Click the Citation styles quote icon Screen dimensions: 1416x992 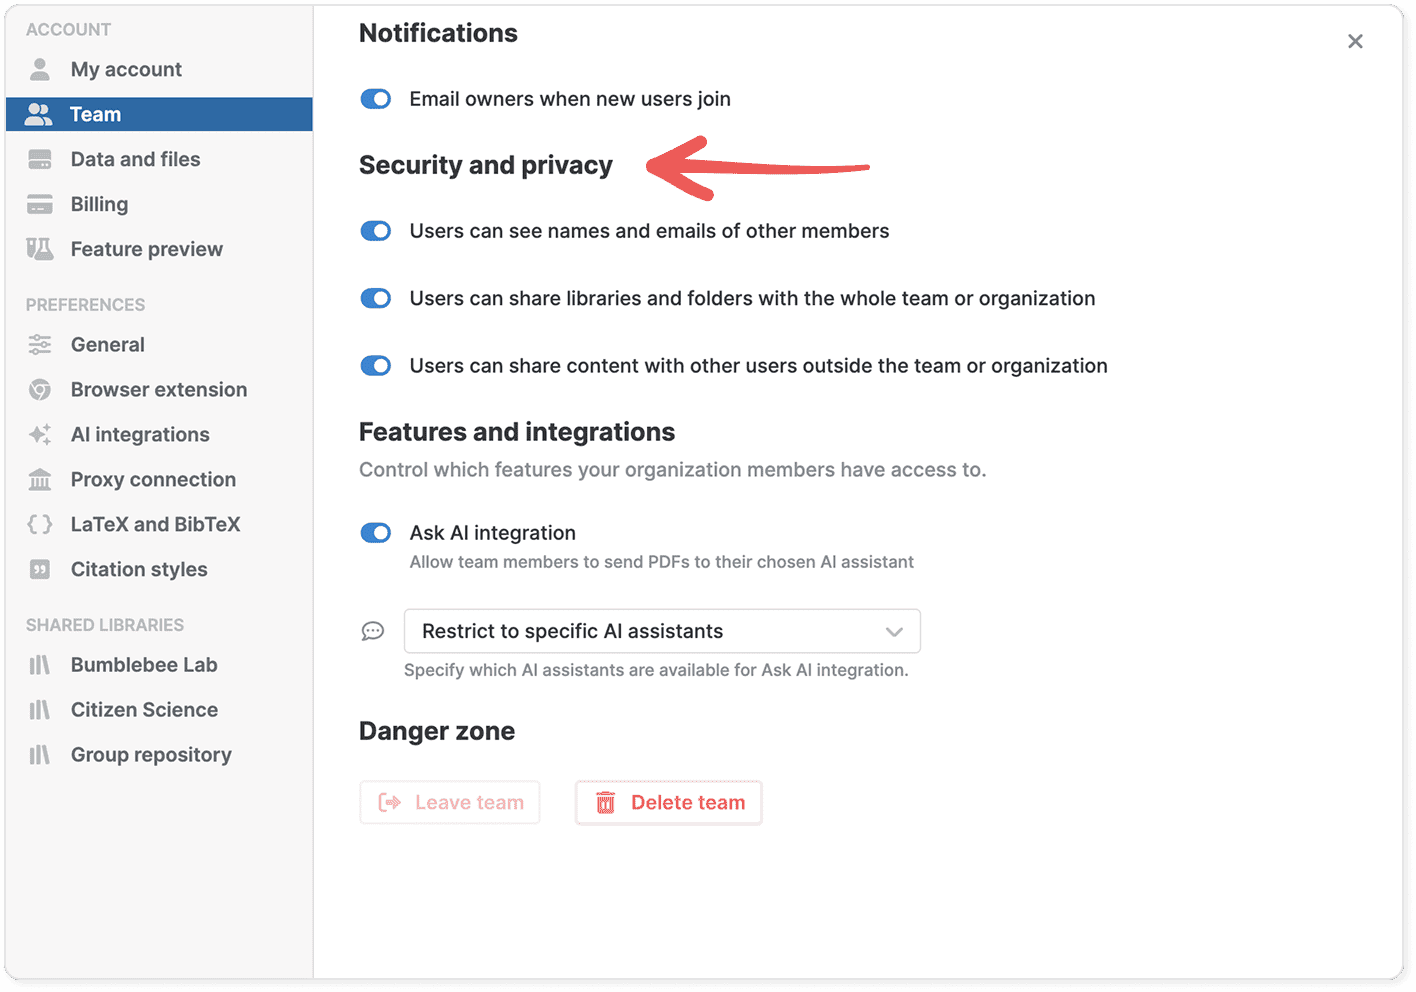(40, 569)
